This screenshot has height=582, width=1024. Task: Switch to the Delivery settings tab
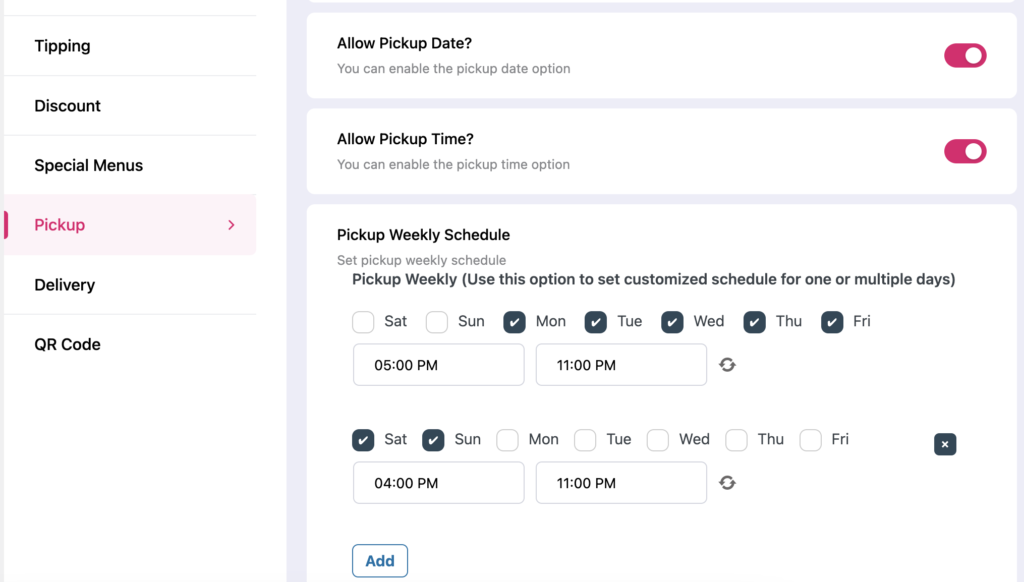tap(64, 285)
